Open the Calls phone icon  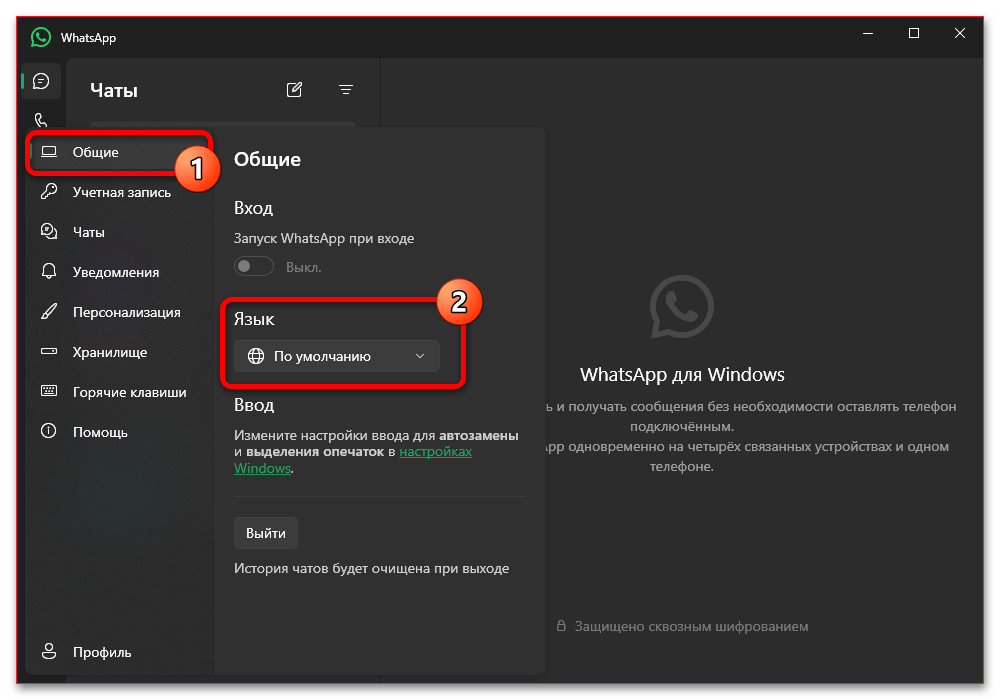click(x=41, y=119)
